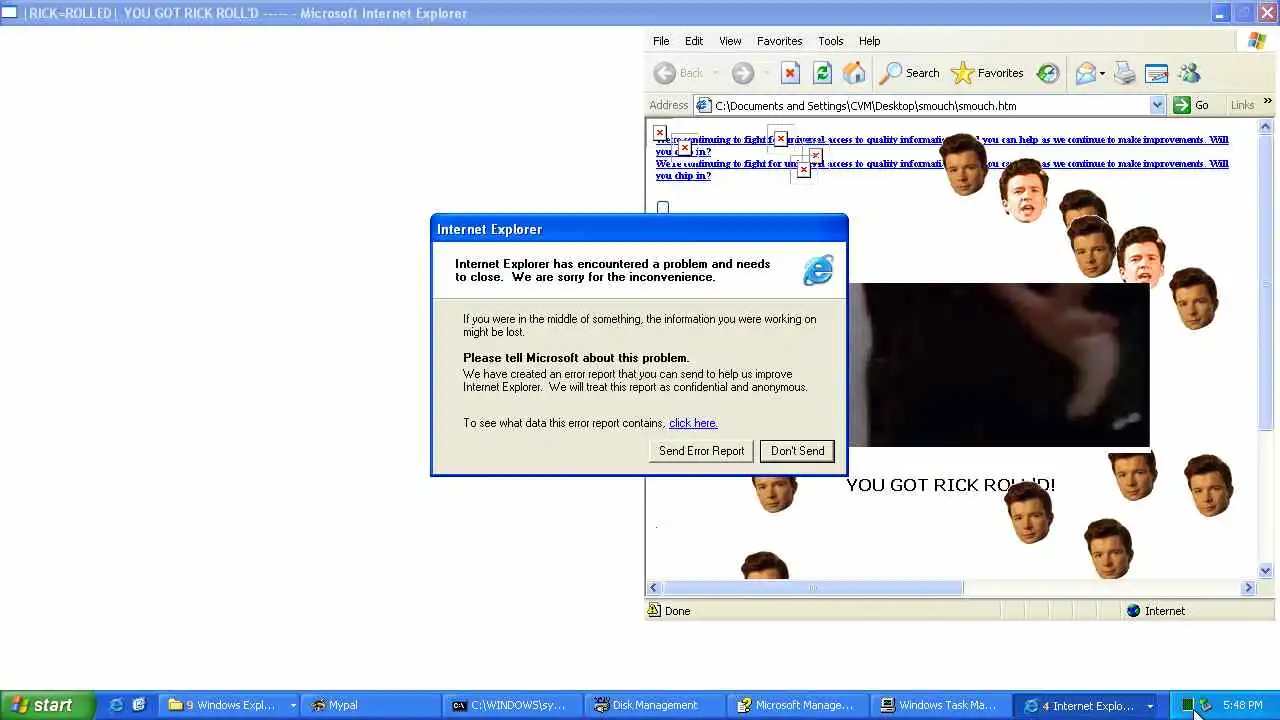1280x720 pixels.
Task: Click the Internet Explorer logo in error dialog
Action: [818, 270]
